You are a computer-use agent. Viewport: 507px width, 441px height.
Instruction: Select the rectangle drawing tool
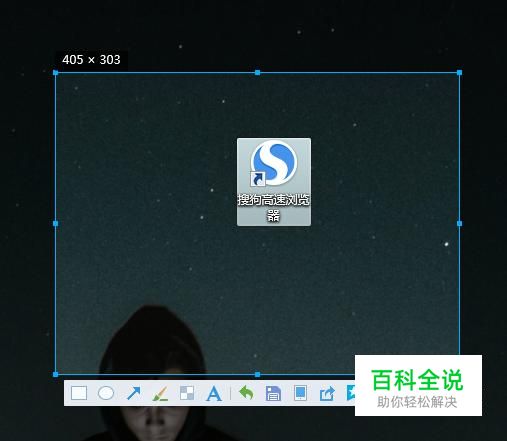(x=79, y=393)
